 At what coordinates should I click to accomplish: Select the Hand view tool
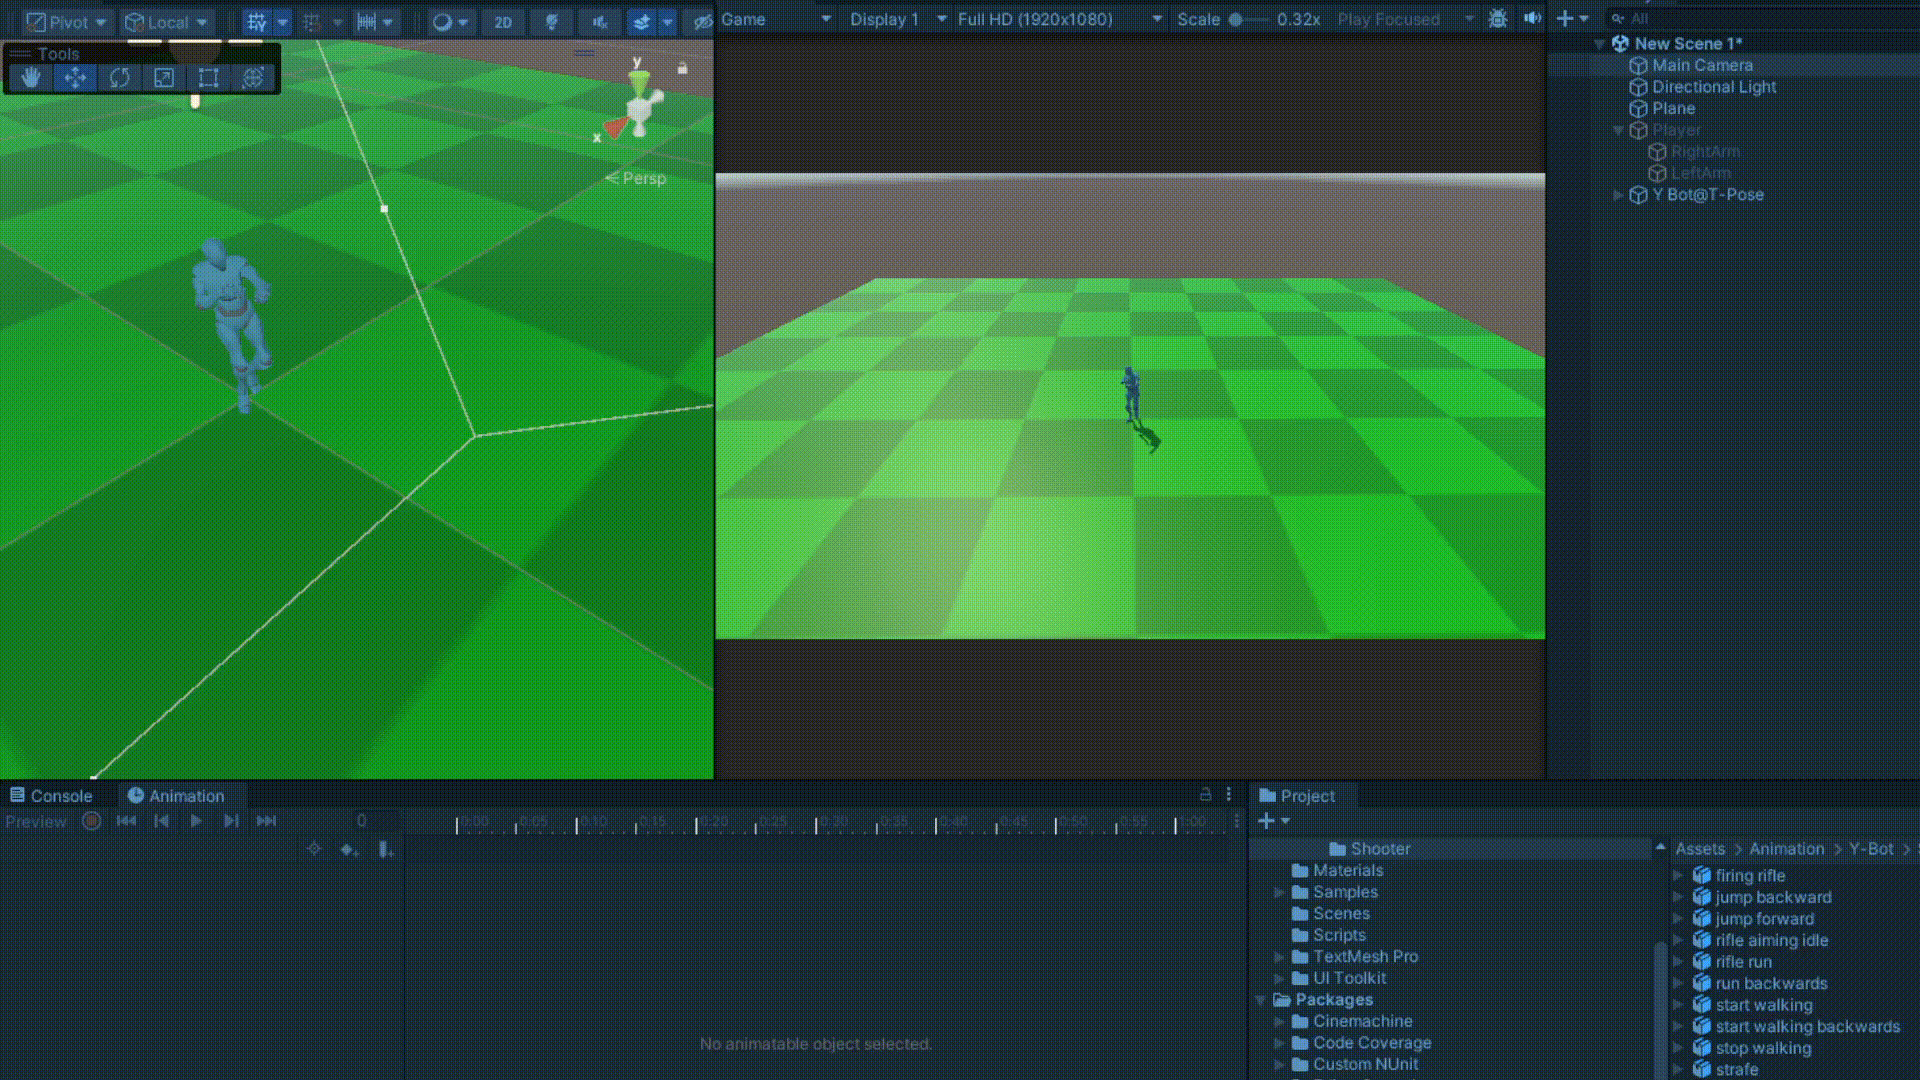[x=31, y=78]
